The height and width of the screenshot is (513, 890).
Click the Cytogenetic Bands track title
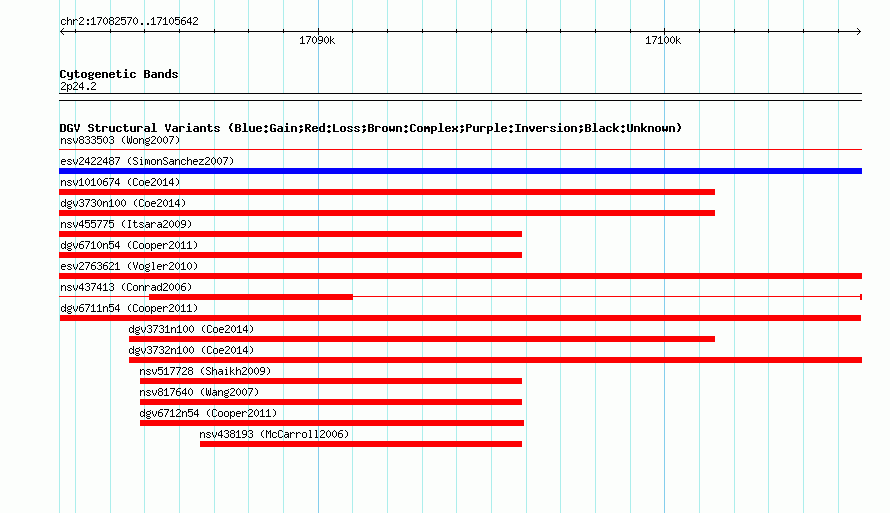pyautogui.click(x=119, y=74)
